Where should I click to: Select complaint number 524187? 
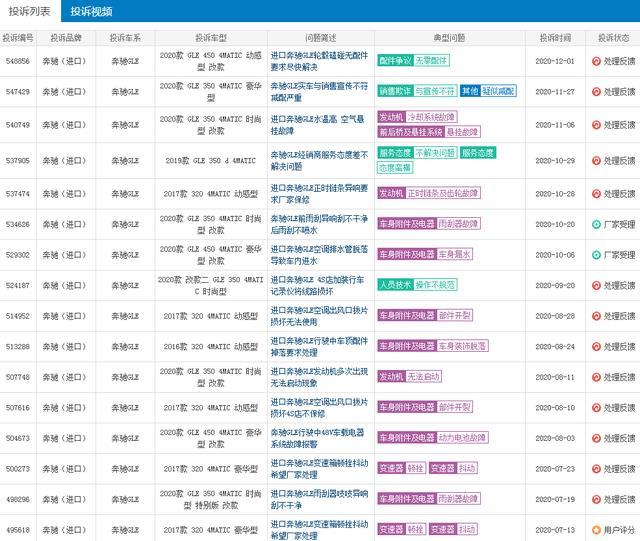point(18,285)
